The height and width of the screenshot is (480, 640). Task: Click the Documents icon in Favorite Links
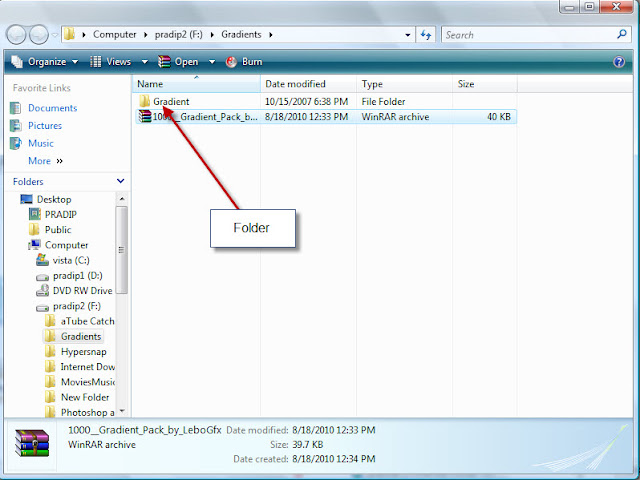tap(16, 108)
